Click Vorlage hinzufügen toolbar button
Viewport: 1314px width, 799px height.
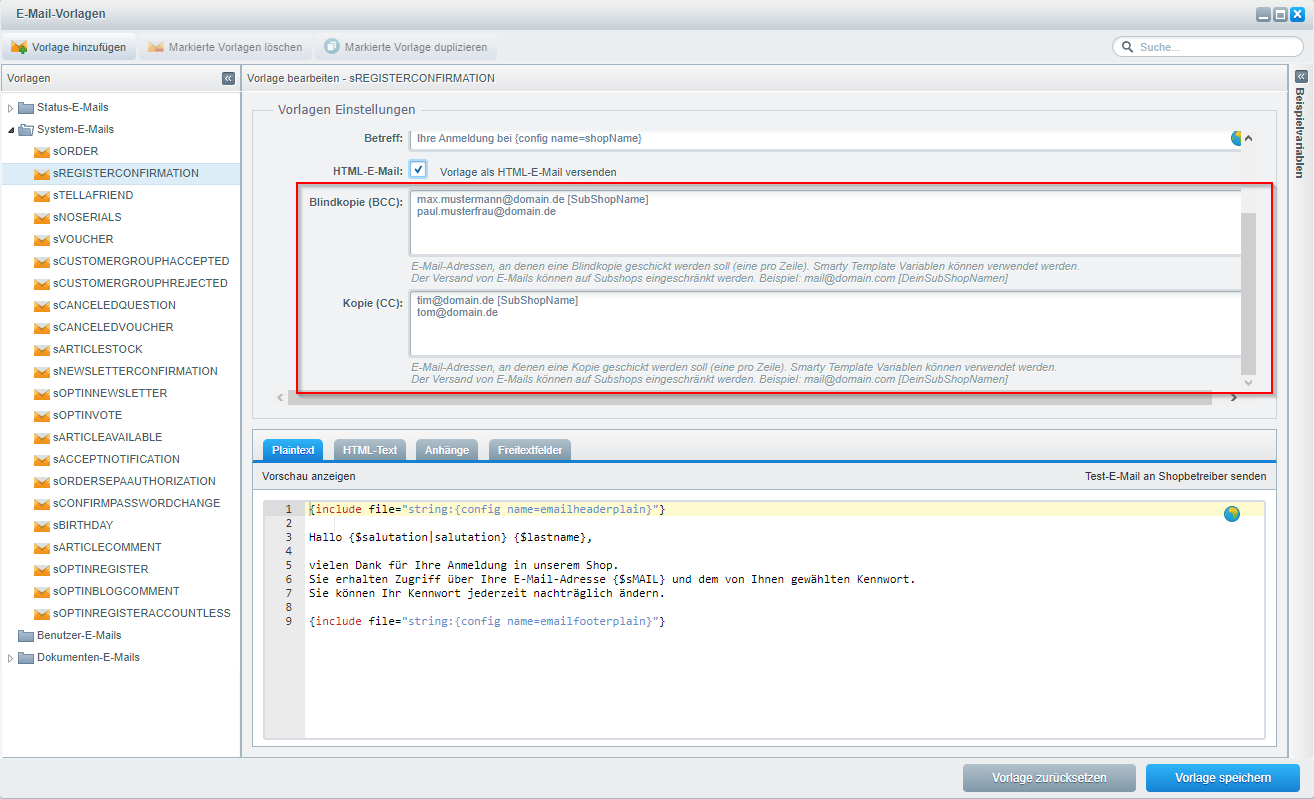pyautogui.click(x=69, y=47)
